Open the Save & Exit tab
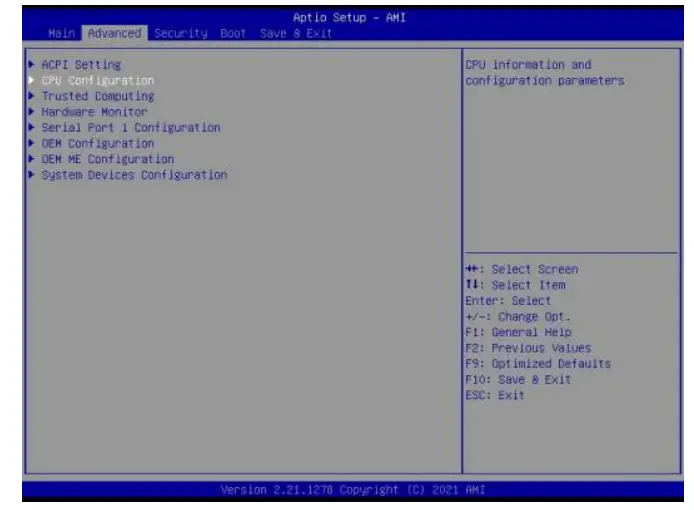 pyautogui.click(x=296, y=33)
